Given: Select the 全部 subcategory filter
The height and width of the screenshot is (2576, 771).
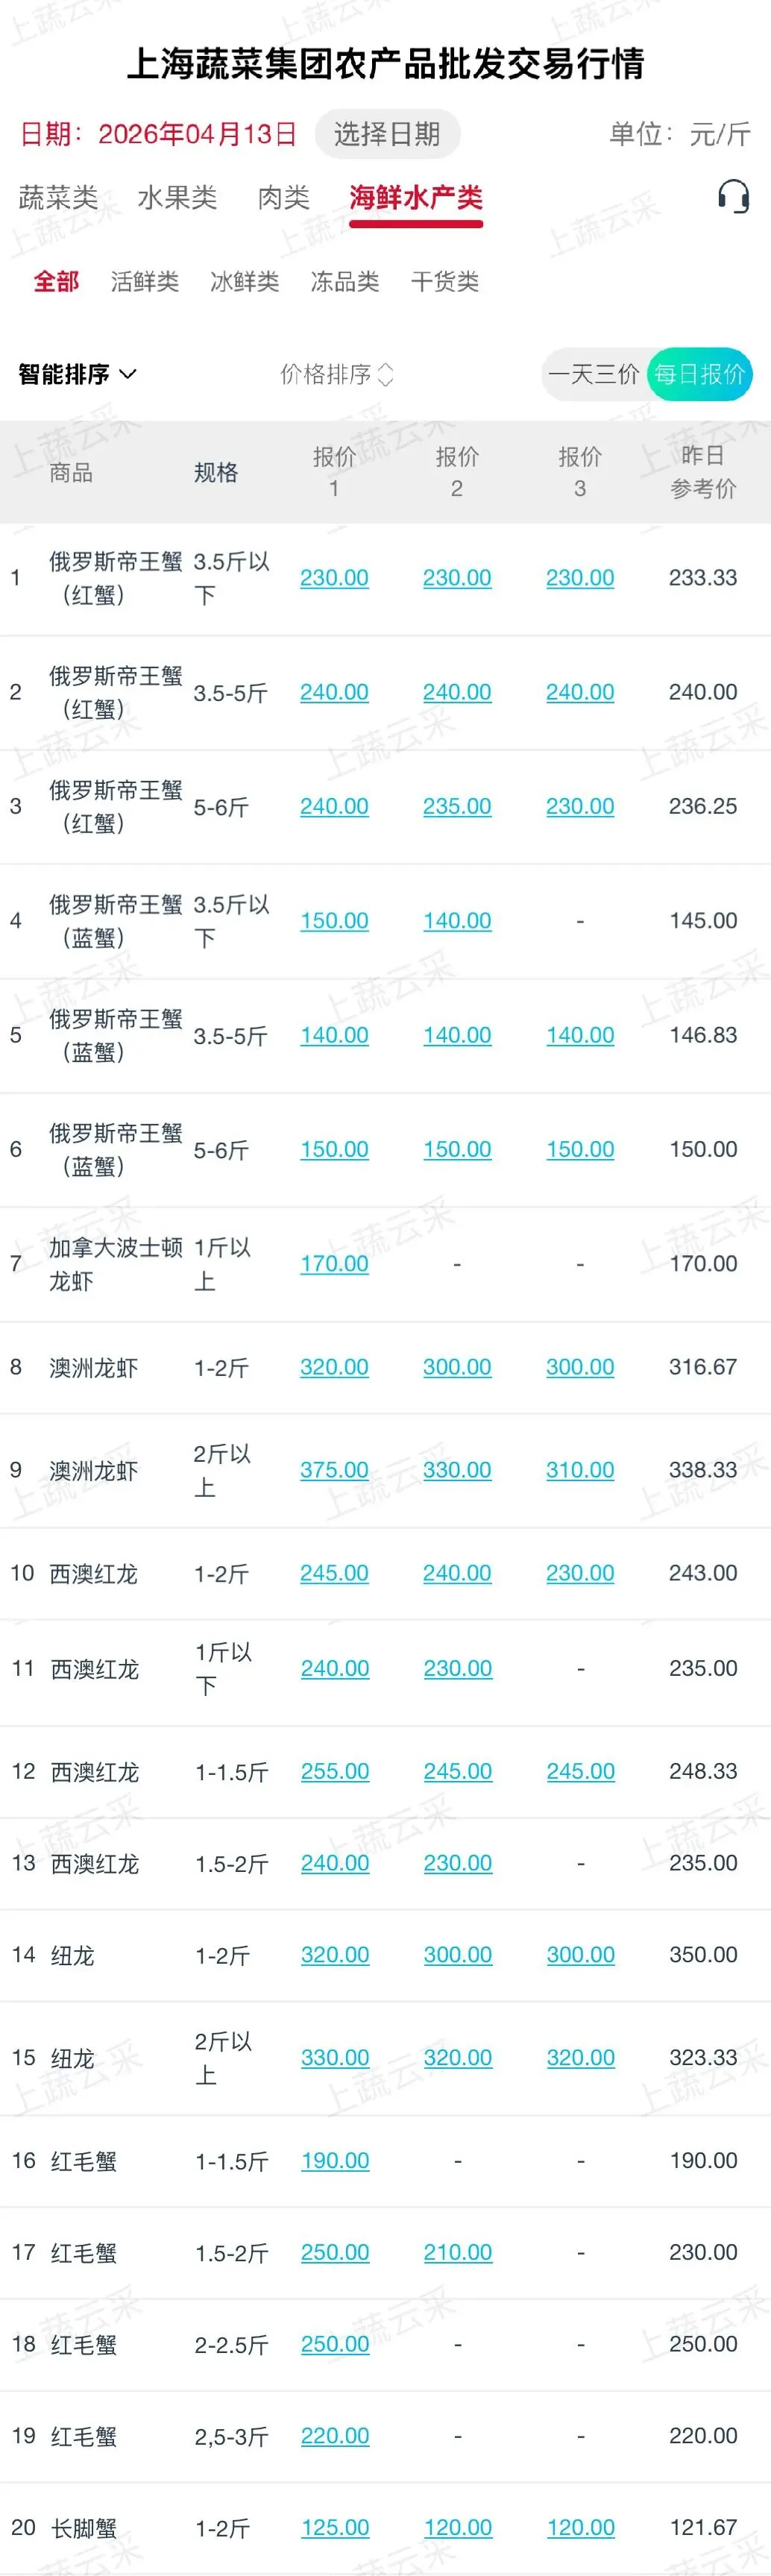Looking at the screenshot, I should [56, 282].
